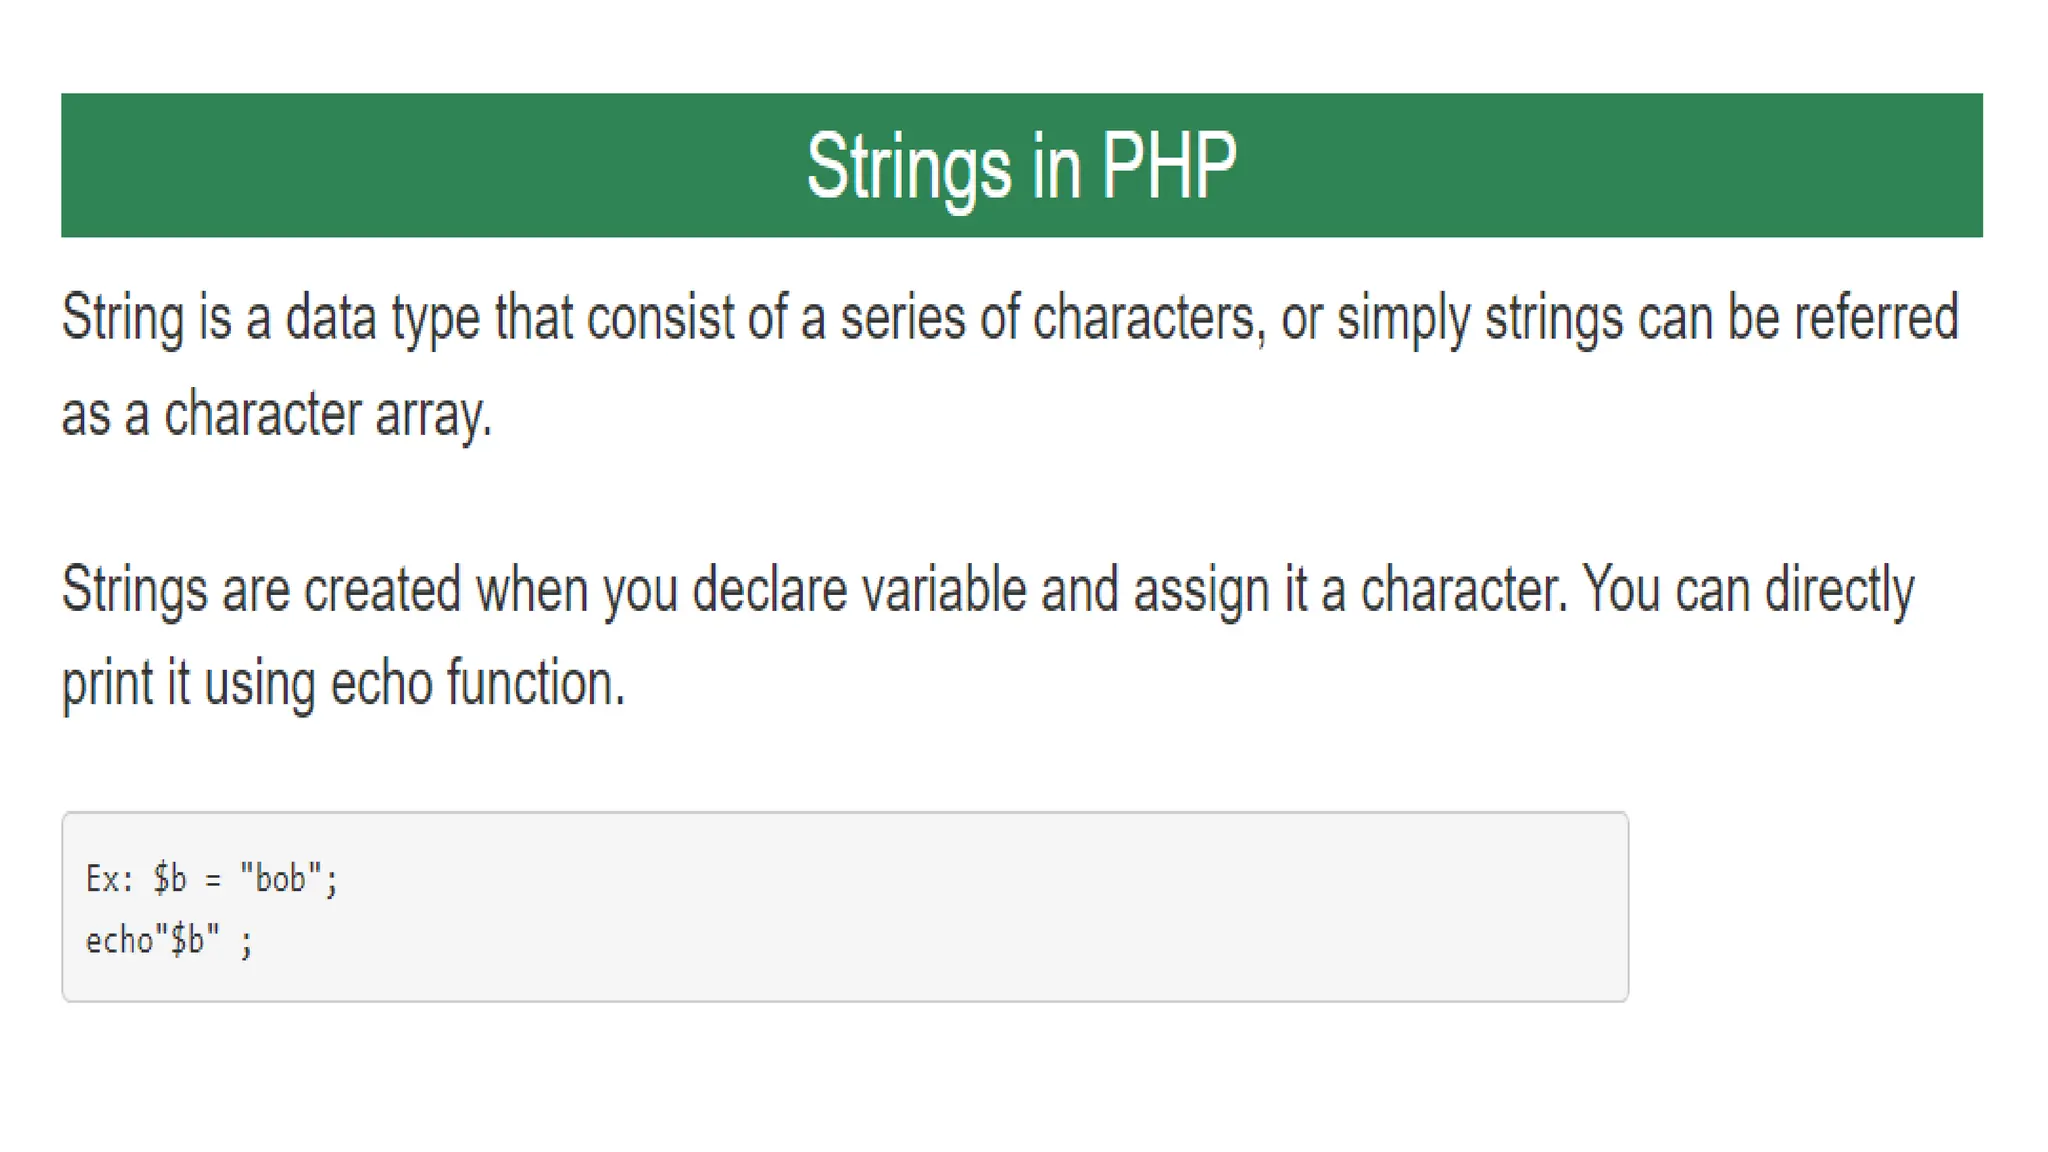Image resolution: width=2048 pixels, height=1152 pixels.
Task: Click the "Ex:" label in code box
Action: point(109,878)
